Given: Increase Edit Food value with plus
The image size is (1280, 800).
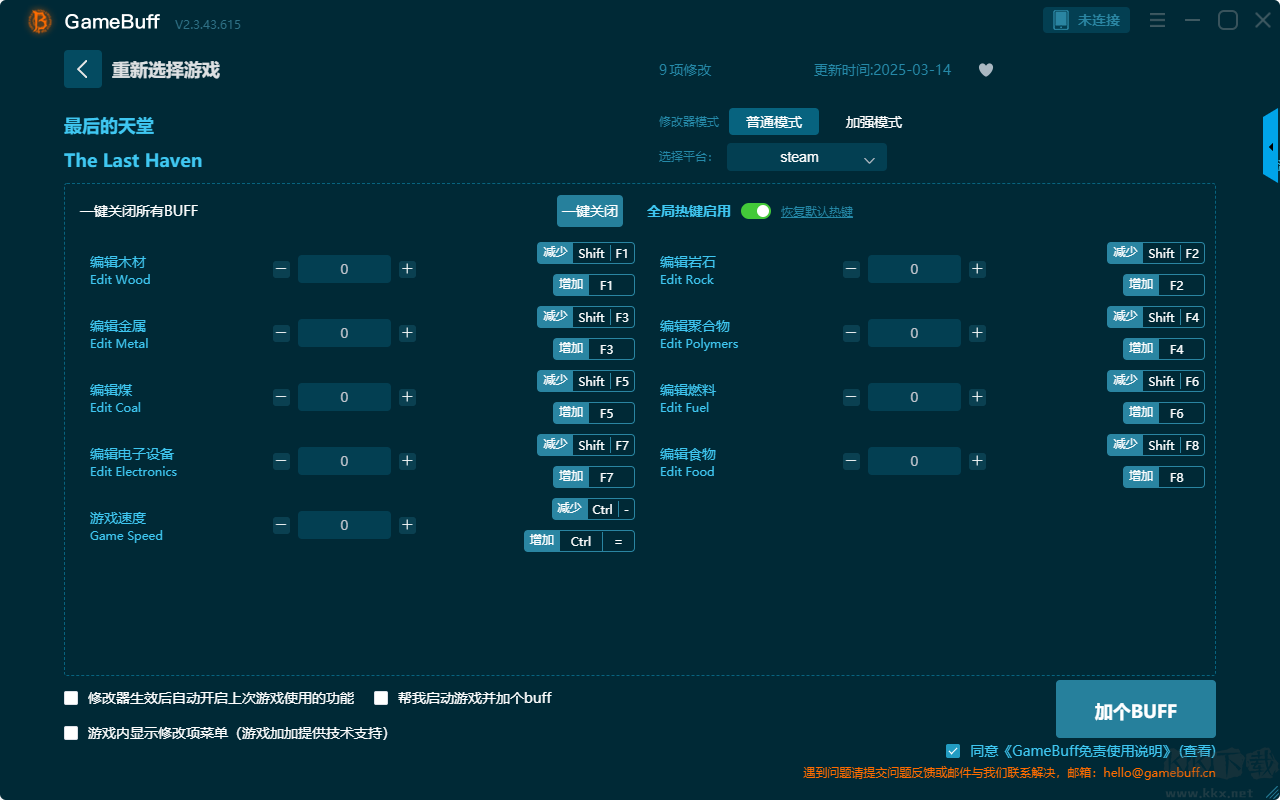Looking at the screenshot, I should coord(977,461).
